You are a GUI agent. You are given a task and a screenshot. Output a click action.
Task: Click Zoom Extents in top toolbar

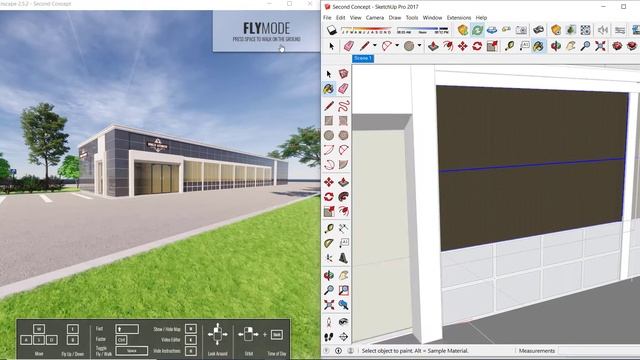tap(600, 46)
